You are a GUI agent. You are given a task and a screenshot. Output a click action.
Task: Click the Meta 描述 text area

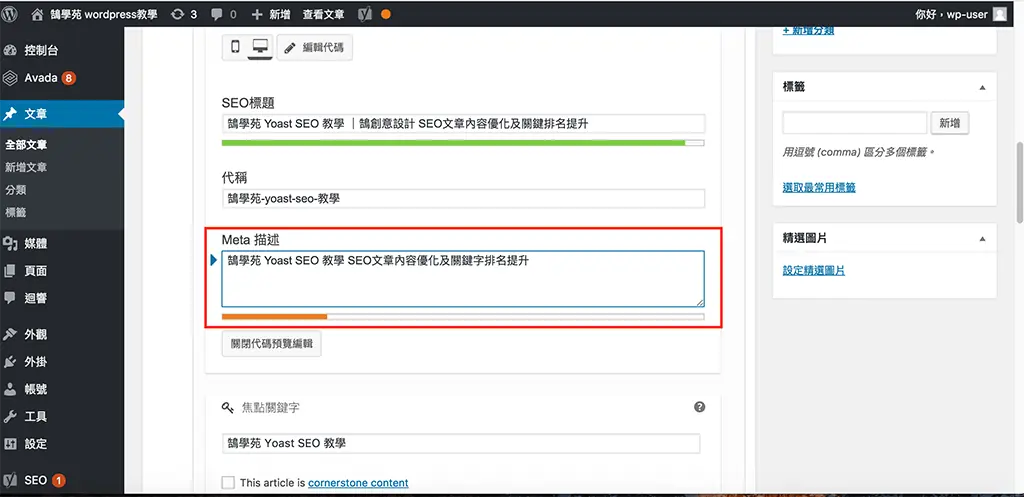click(x=463, y=279)
